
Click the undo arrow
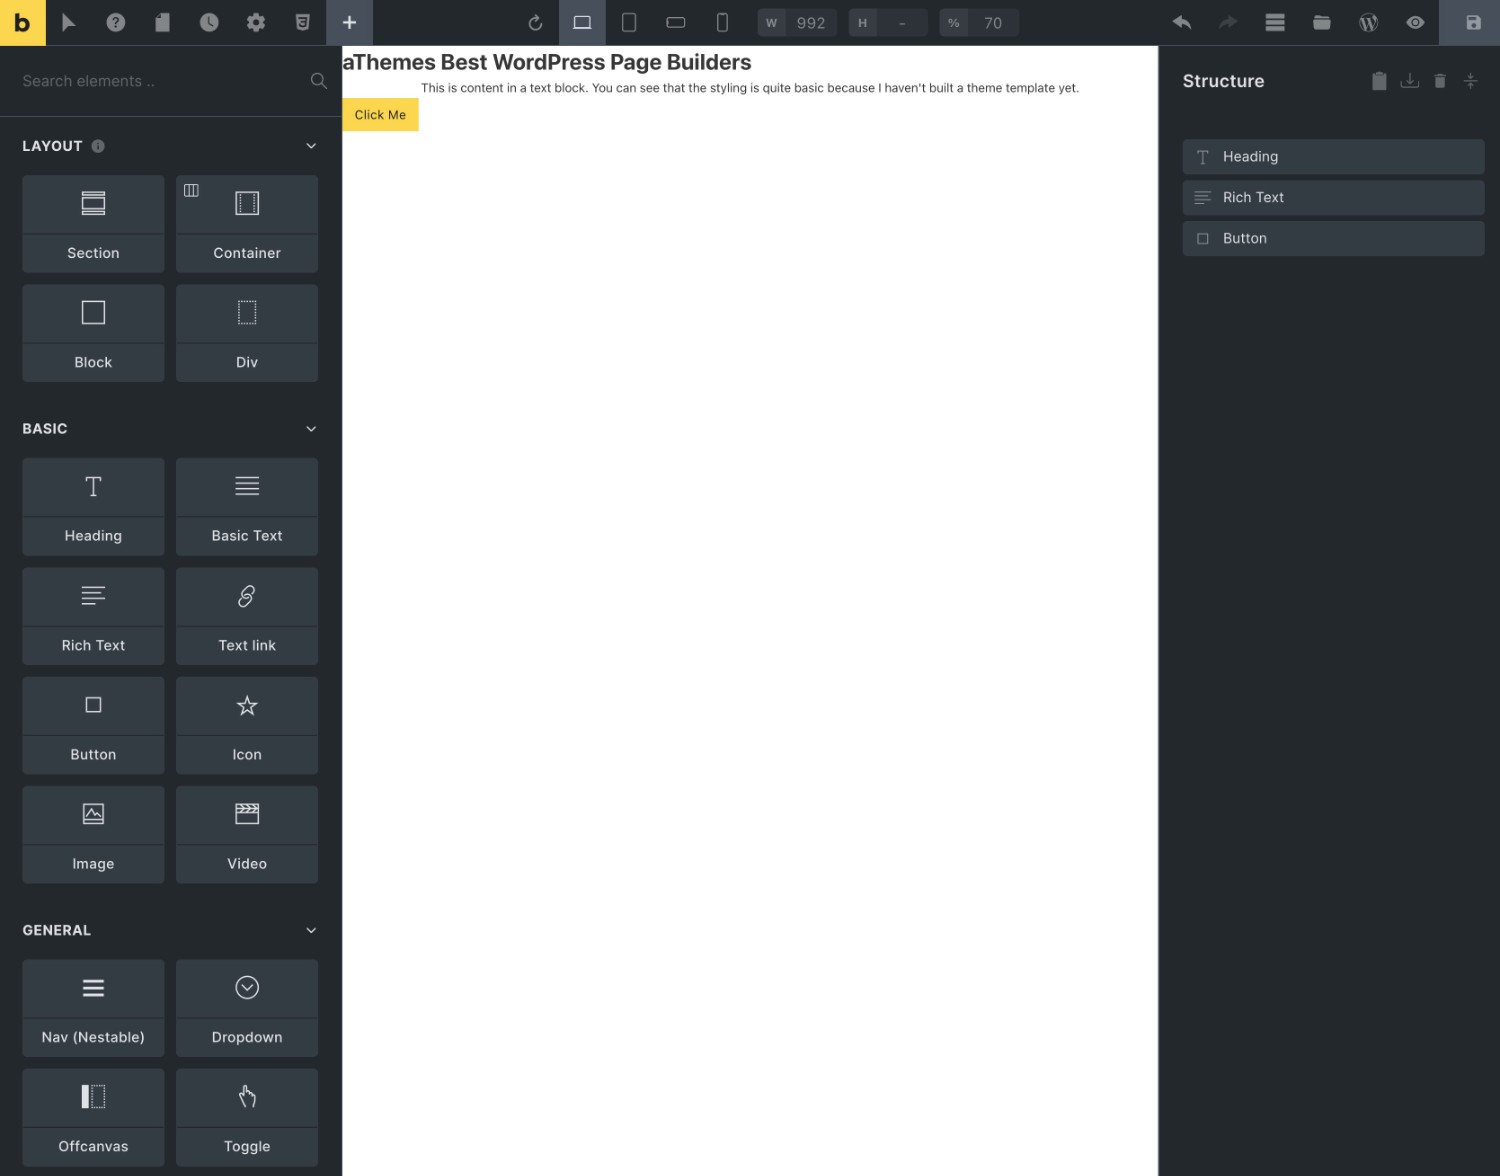[x=1181, y=22]
